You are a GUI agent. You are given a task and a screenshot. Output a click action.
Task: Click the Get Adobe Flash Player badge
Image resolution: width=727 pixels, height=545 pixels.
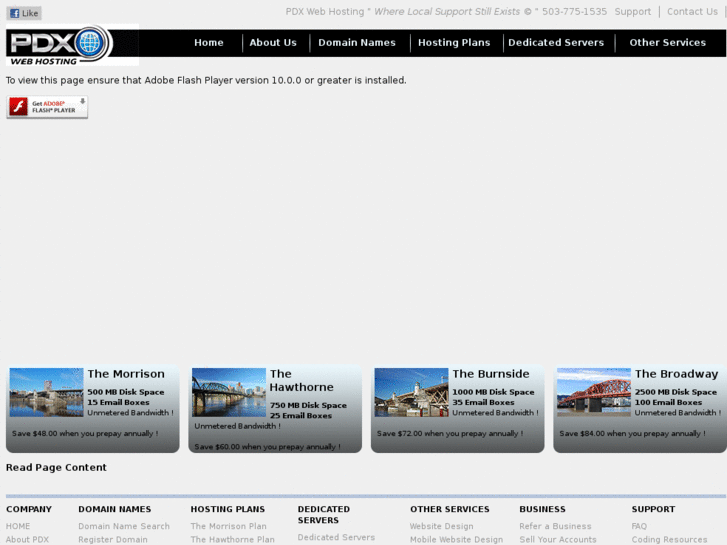click(x=47, y=107)
